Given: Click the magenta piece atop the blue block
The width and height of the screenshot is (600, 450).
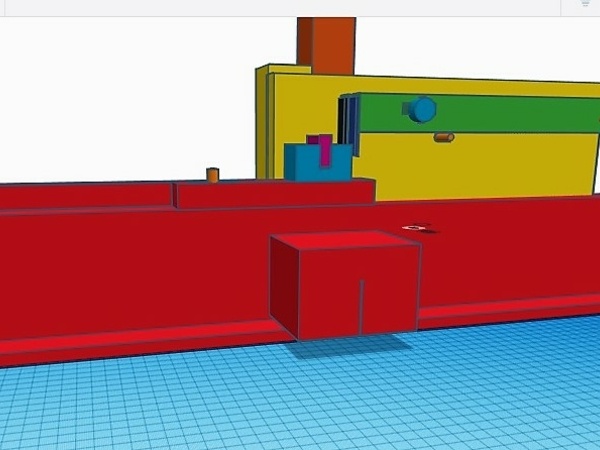Looking at the screenshot, I should pyautogui.click(x=323, y=148).
